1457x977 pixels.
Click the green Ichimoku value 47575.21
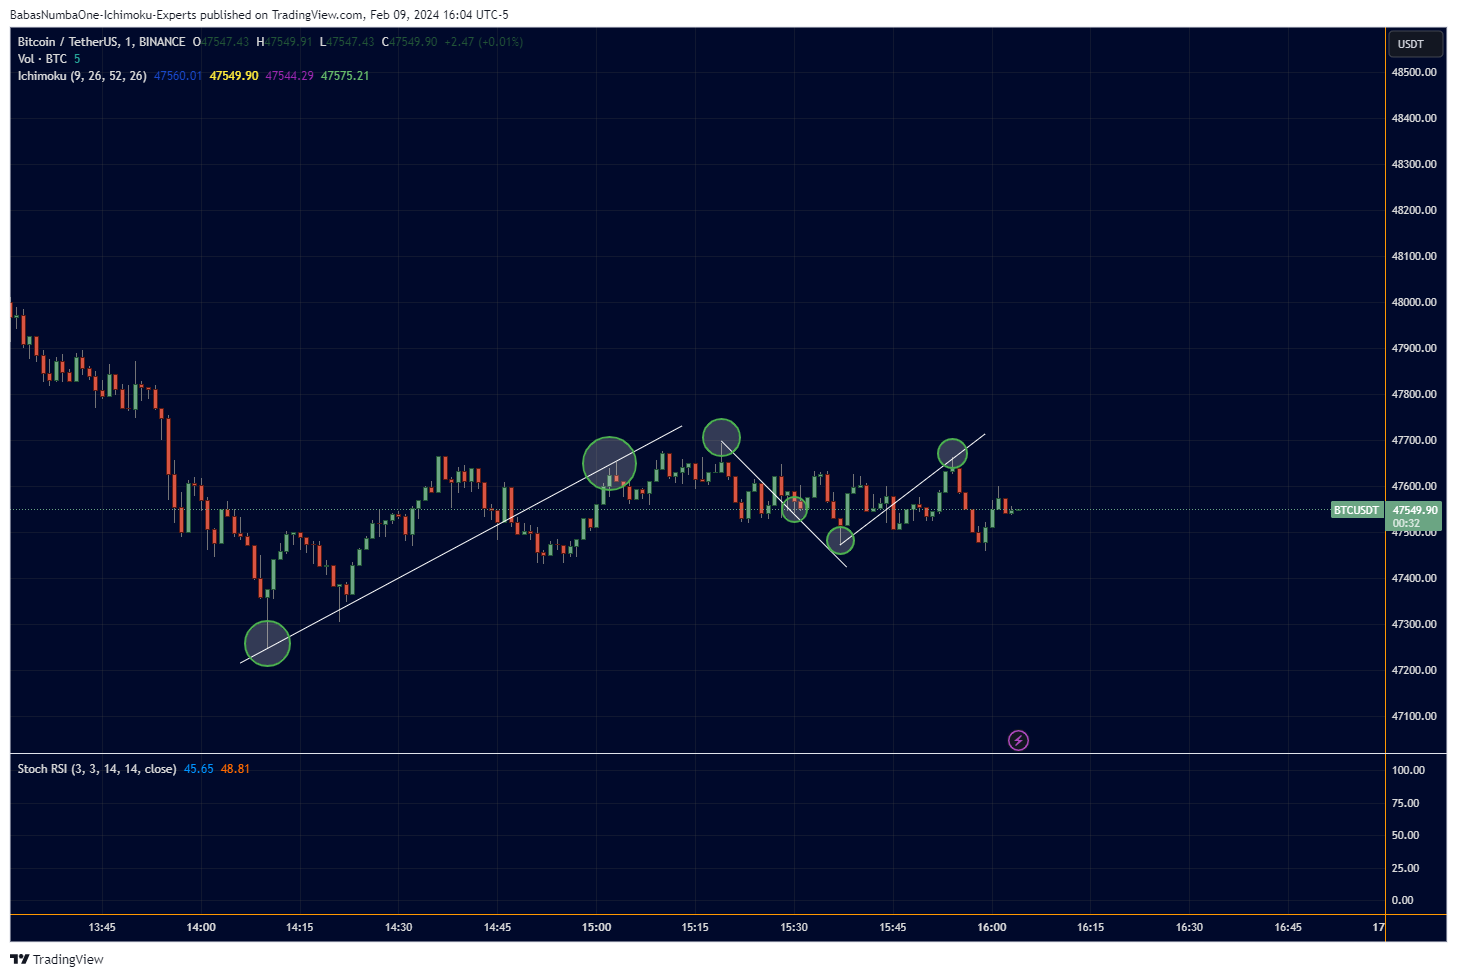(345, 76)
